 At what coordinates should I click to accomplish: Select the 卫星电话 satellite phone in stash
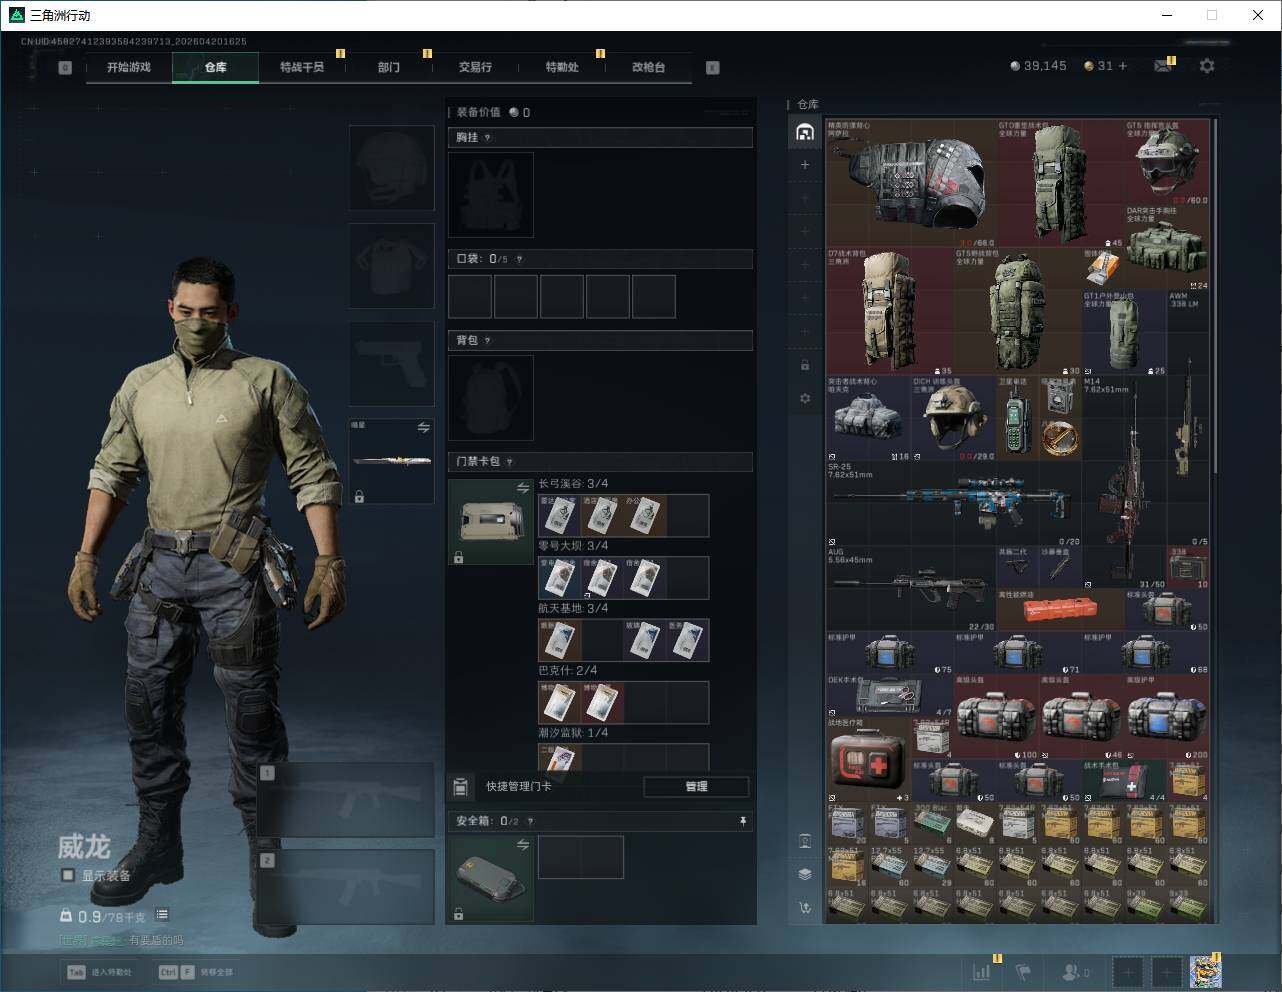pos(1018,419)
